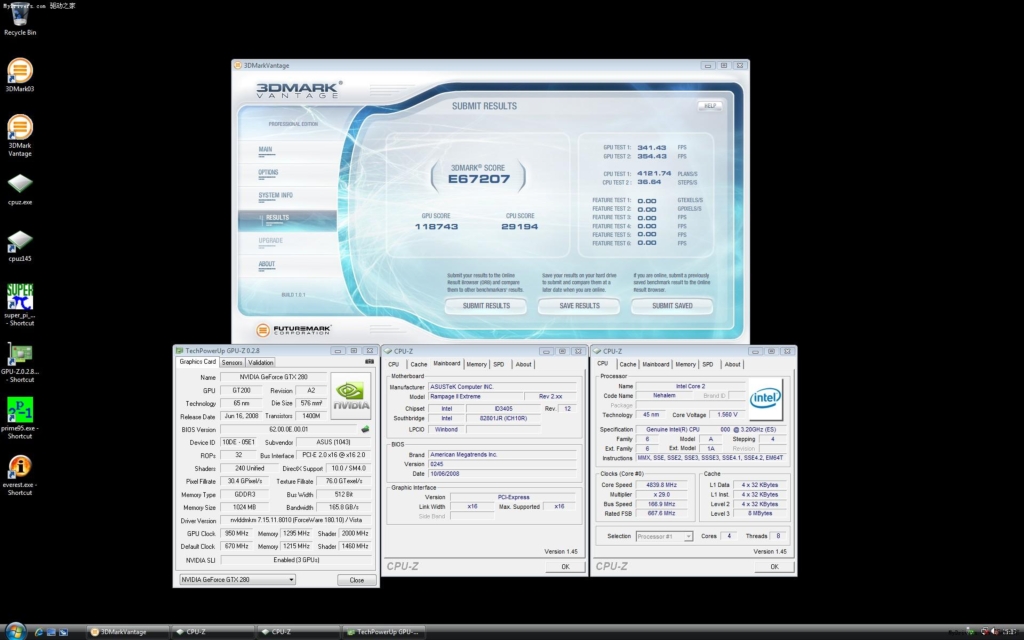Select the cpuz.exe desktop icon
The height and width of the screenshot is (640, 1024).
20,184
